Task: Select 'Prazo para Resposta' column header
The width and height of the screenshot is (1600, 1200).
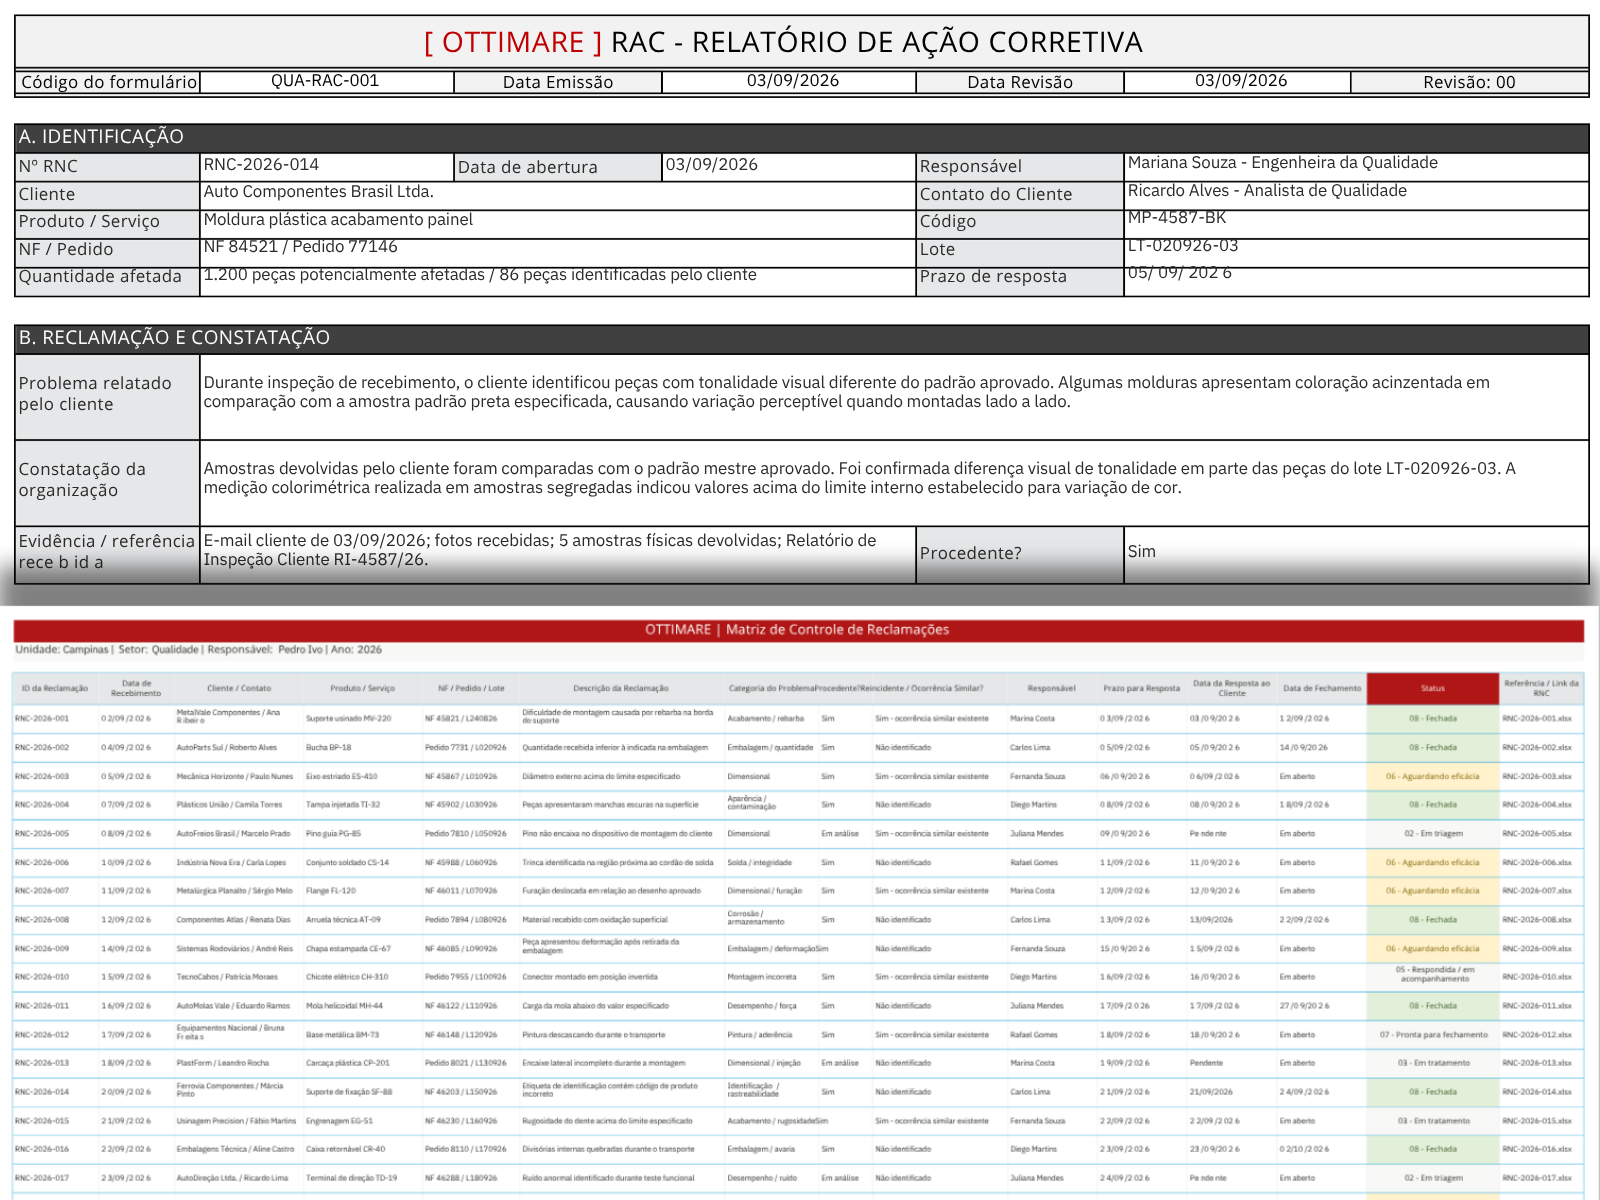Action: (1141, 688)
